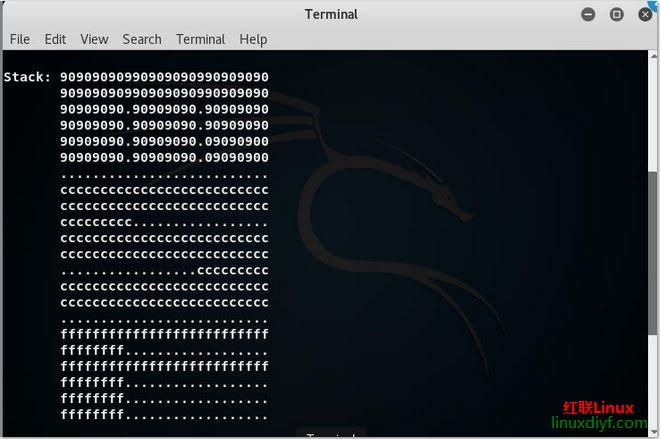This screenshot has height=439, width=660.
Task: Open the Terminal menu
Action: [200, 40]
